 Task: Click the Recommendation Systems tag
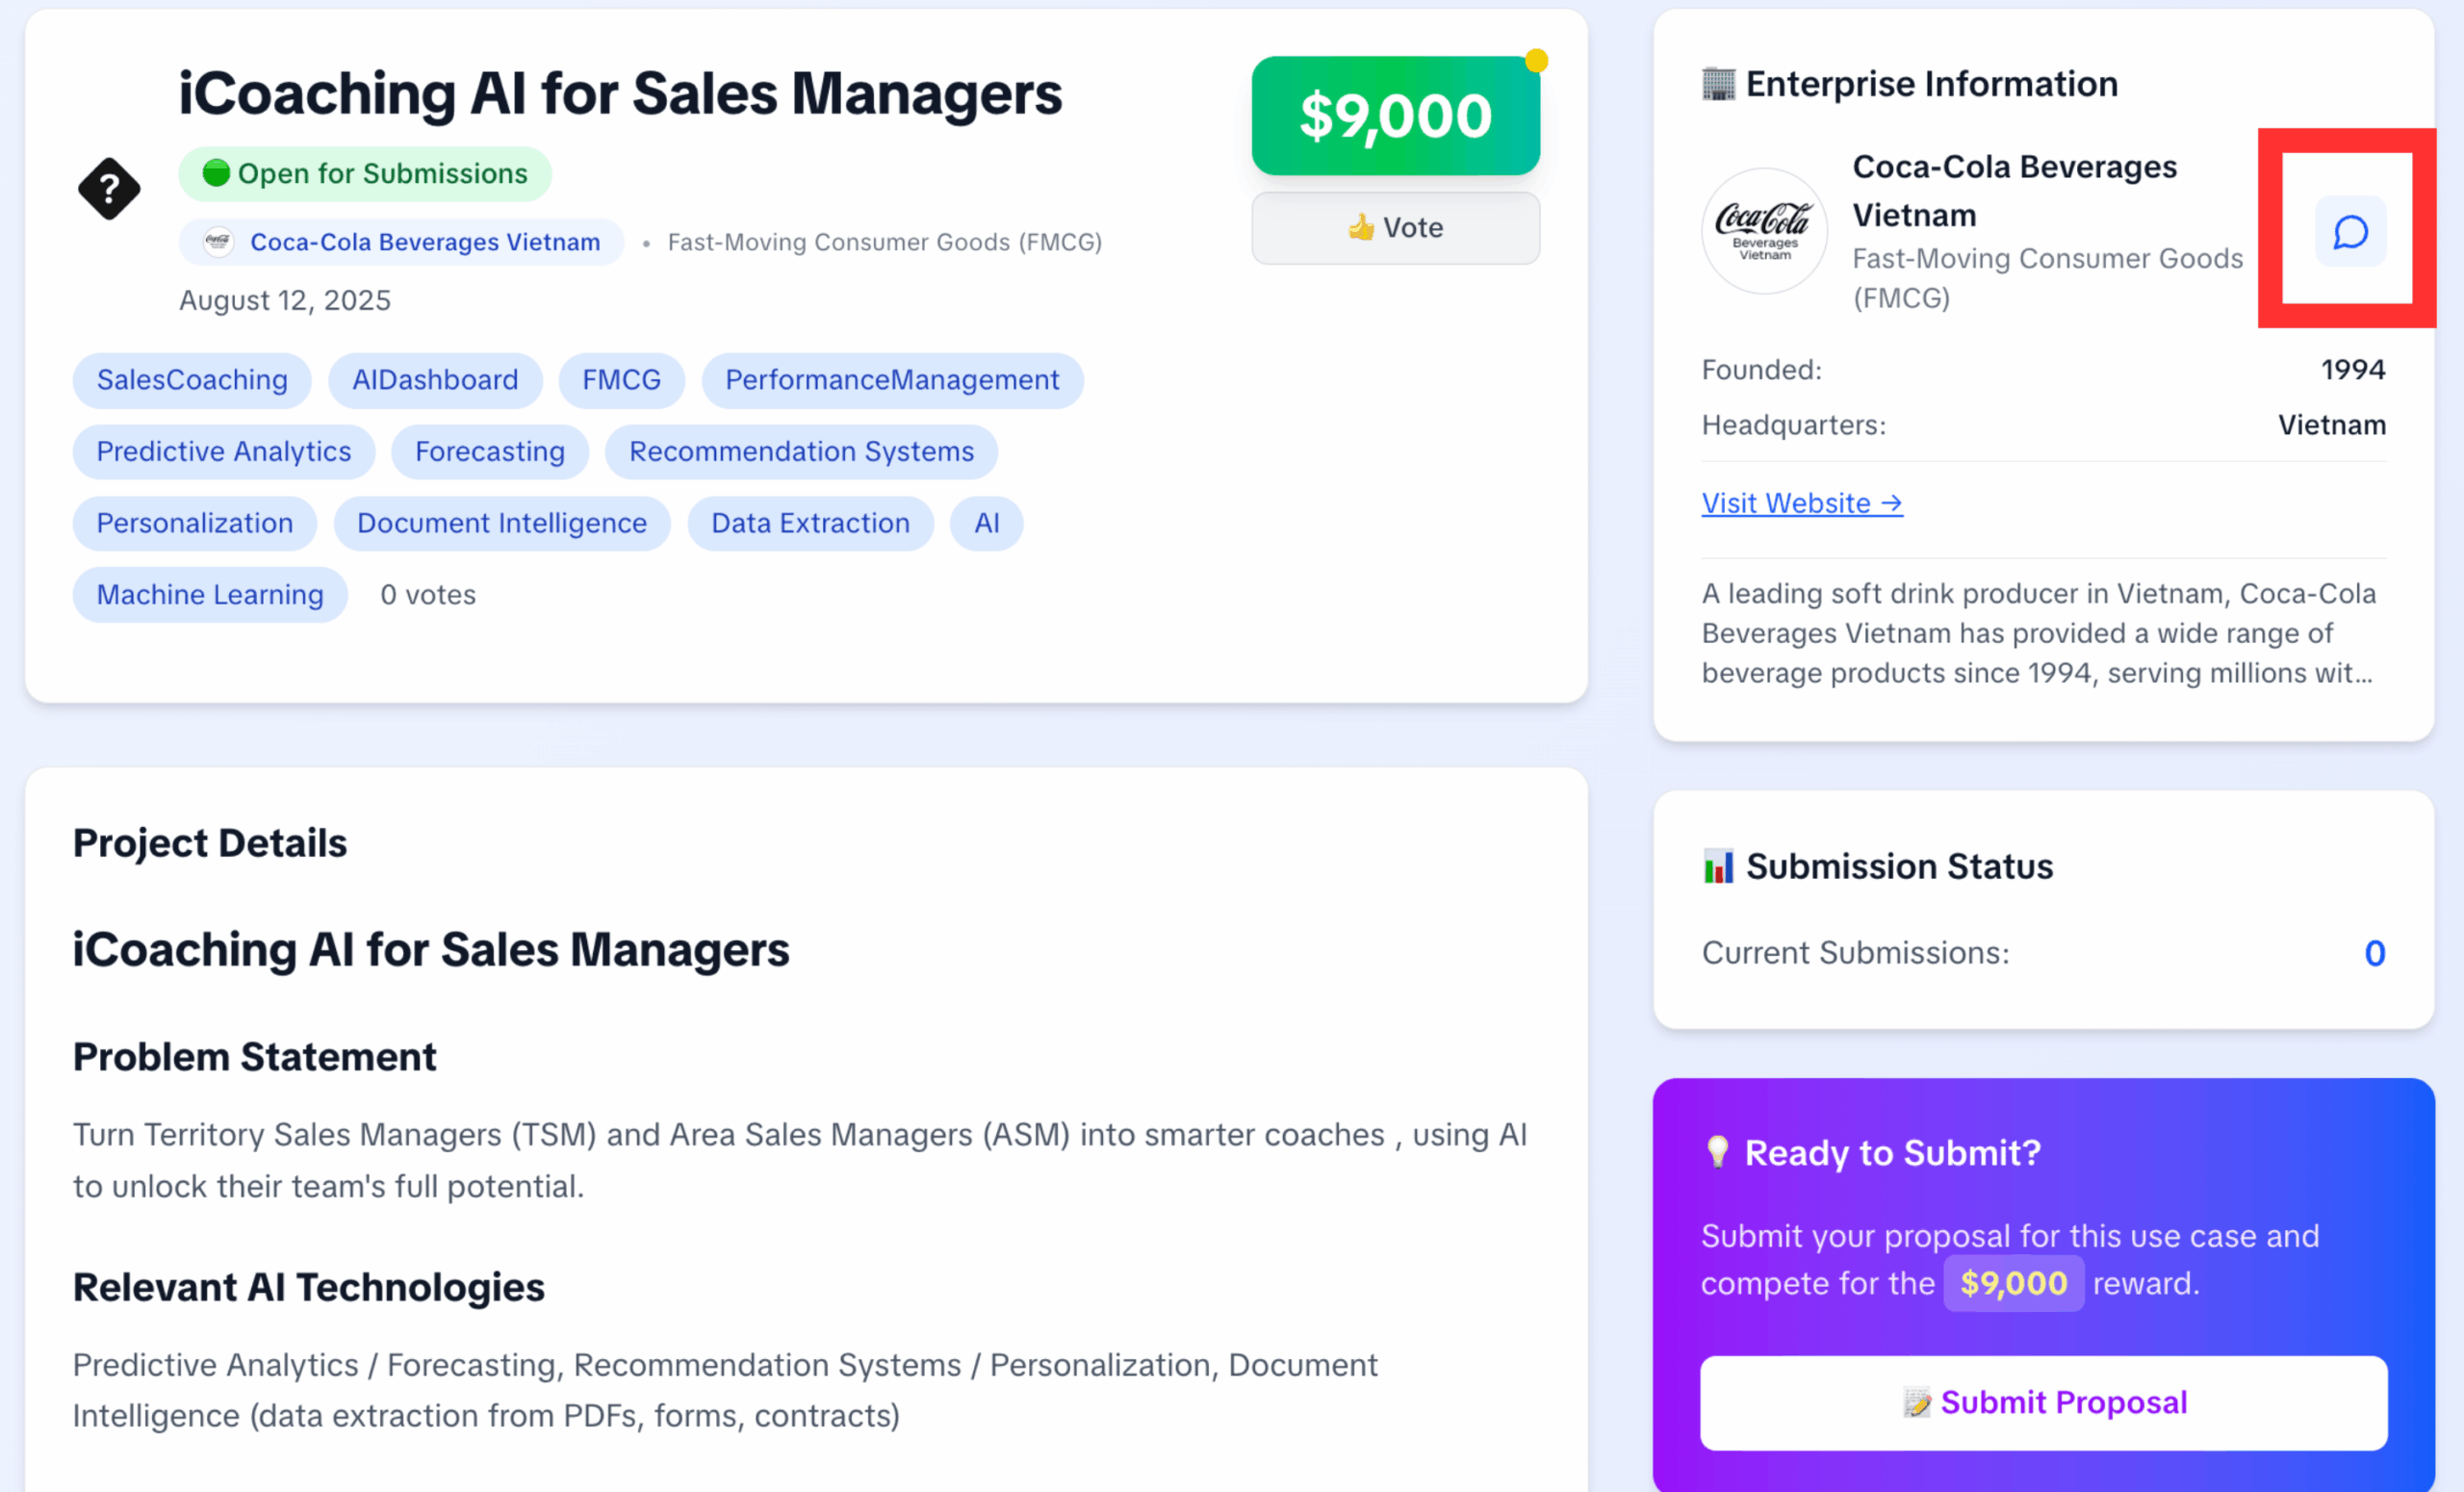click(801, 452)
